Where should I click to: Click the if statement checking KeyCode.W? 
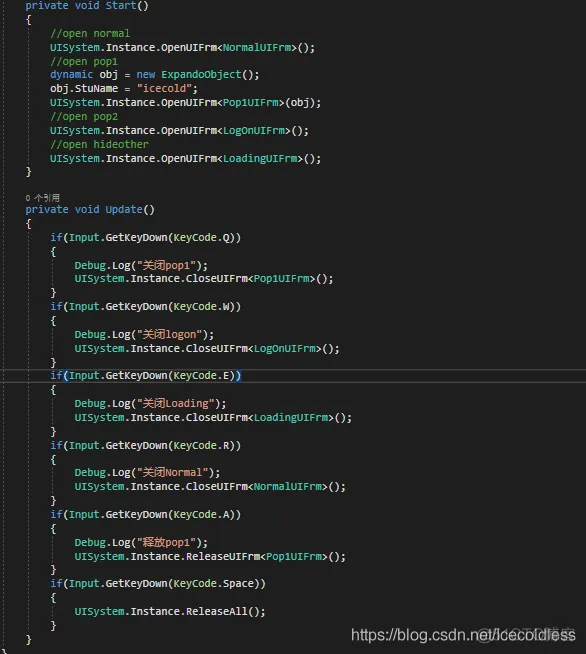coord(145,307)
